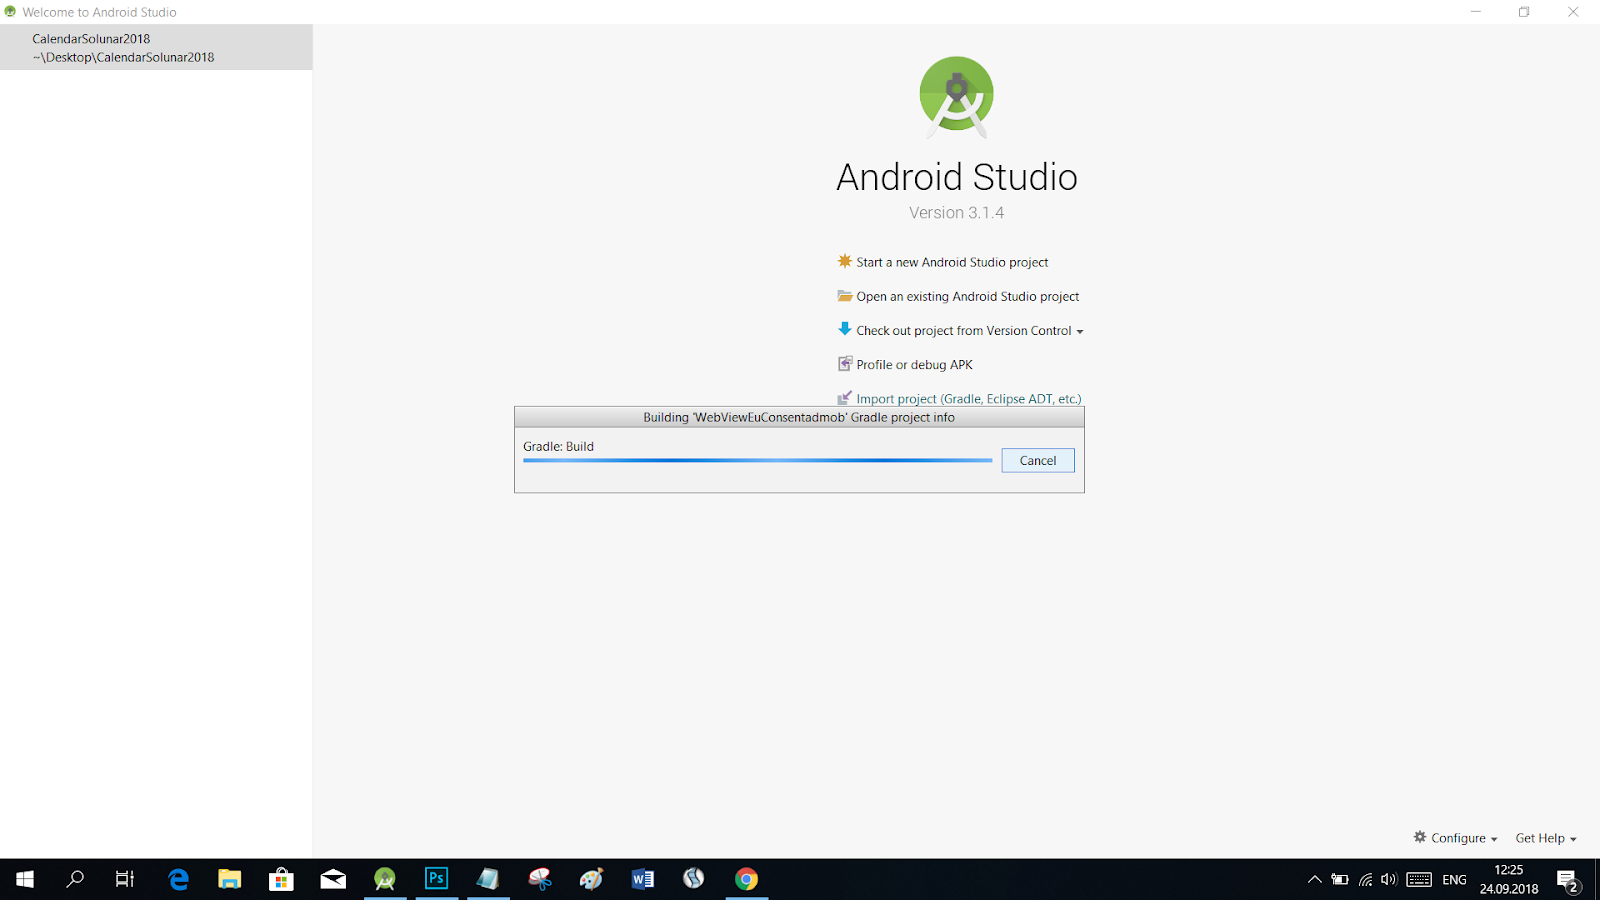Open Task View in the taskbar

click(x=125, y=879)
